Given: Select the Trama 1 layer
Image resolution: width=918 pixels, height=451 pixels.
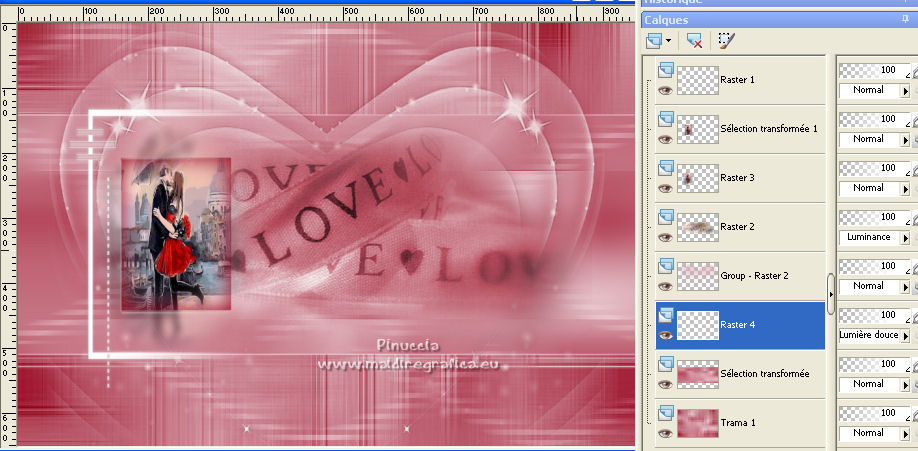Looking at the screenshot, I should pyautogui.click(x=737, y=423).
